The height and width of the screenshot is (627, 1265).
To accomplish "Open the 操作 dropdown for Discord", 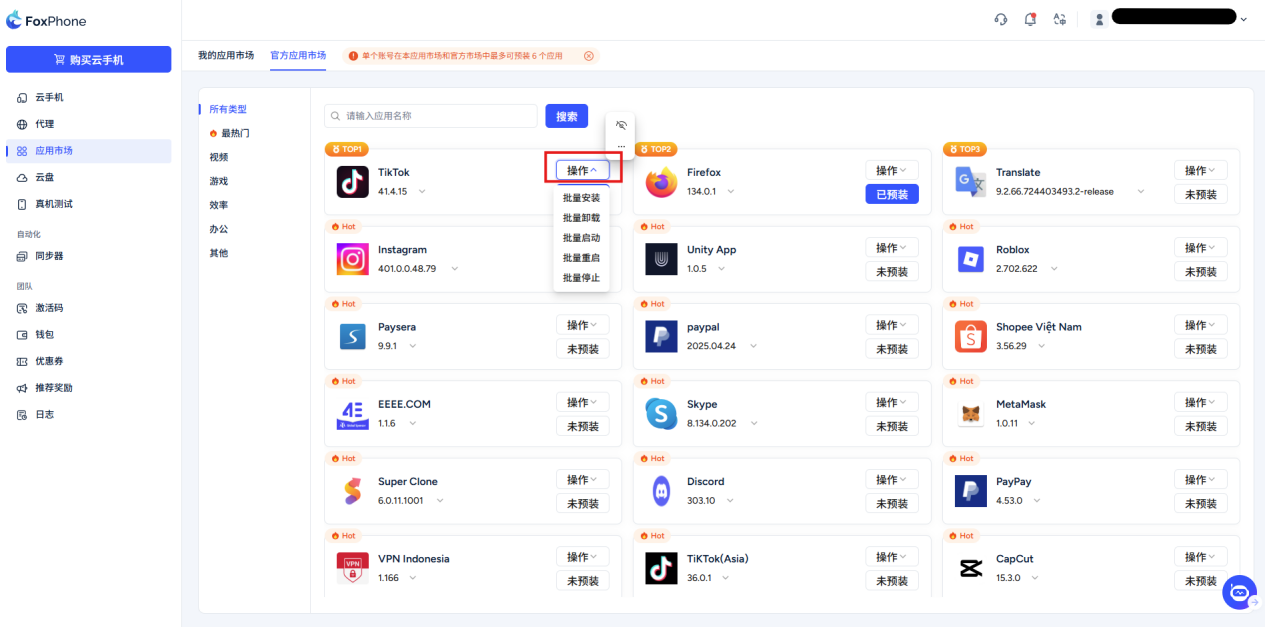I will click(891, 480).
